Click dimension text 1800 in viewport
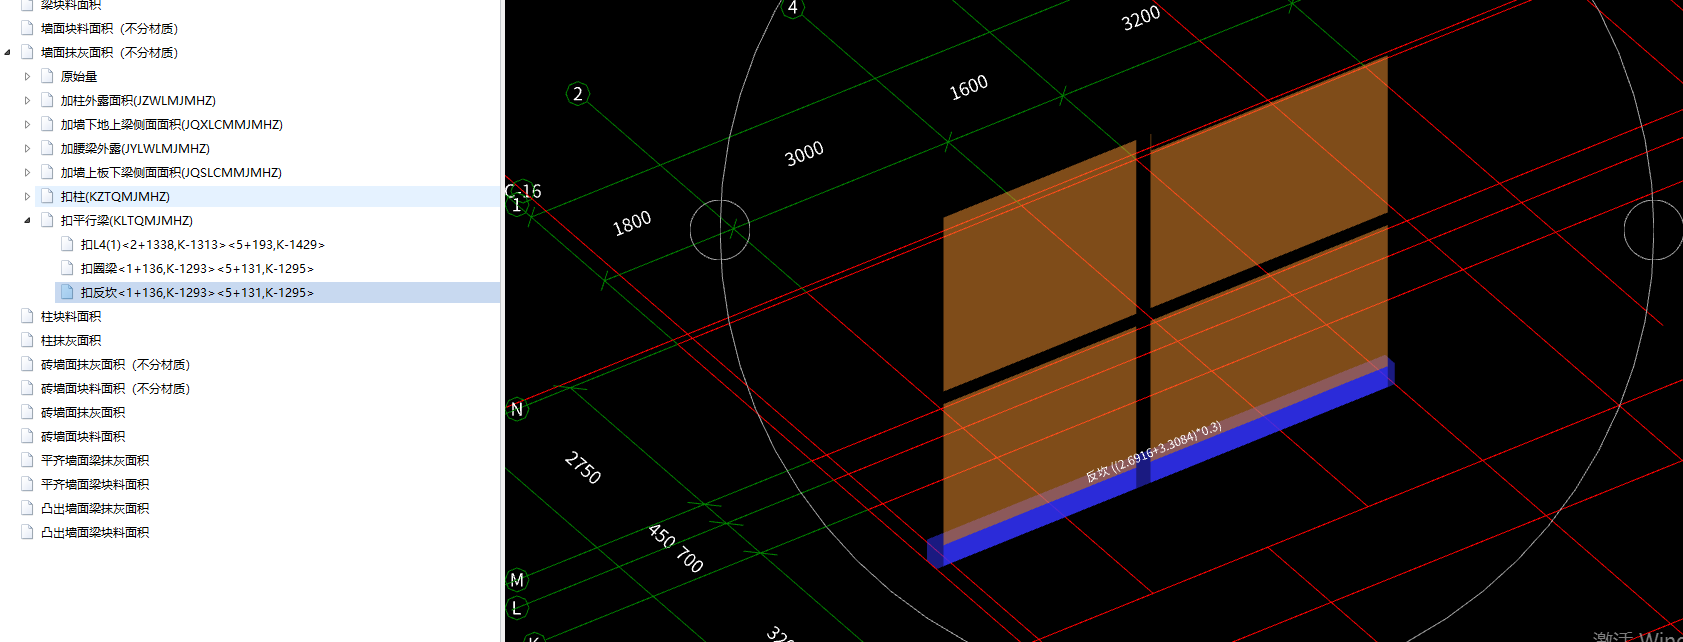This screenshot has width=1683, height=642. [x=632, y=223]
